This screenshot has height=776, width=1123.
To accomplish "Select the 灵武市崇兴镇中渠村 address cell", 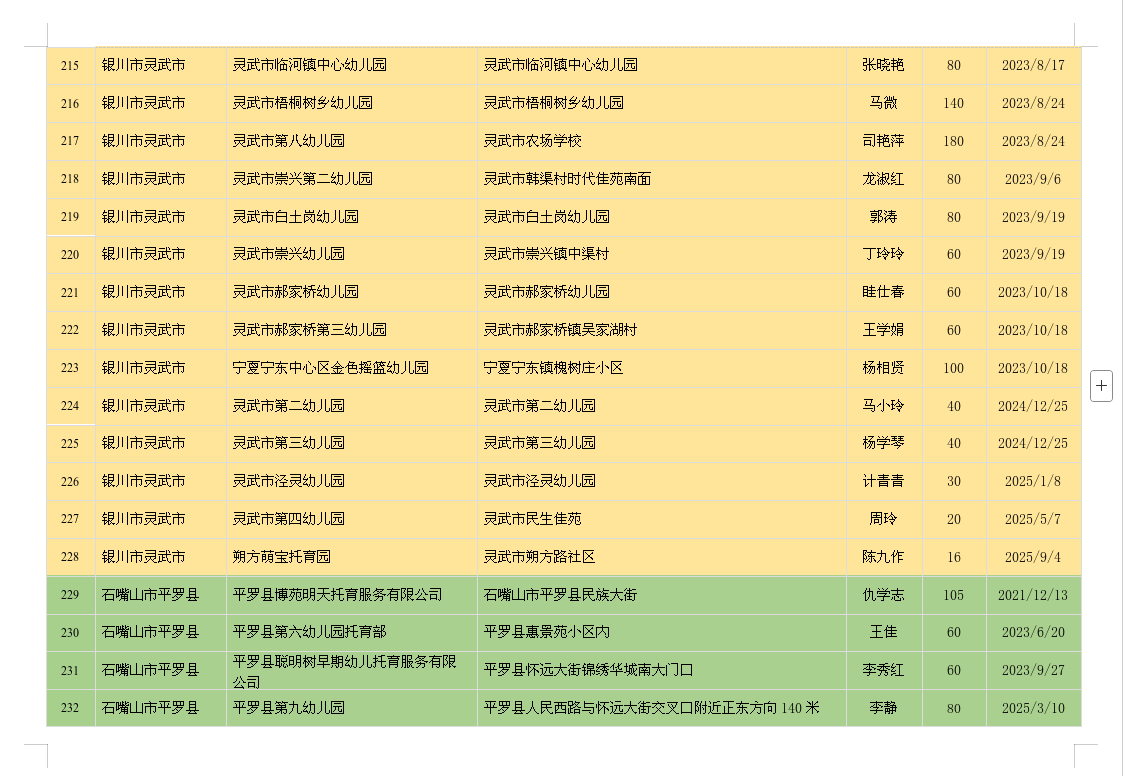I will tap(547, 254).
